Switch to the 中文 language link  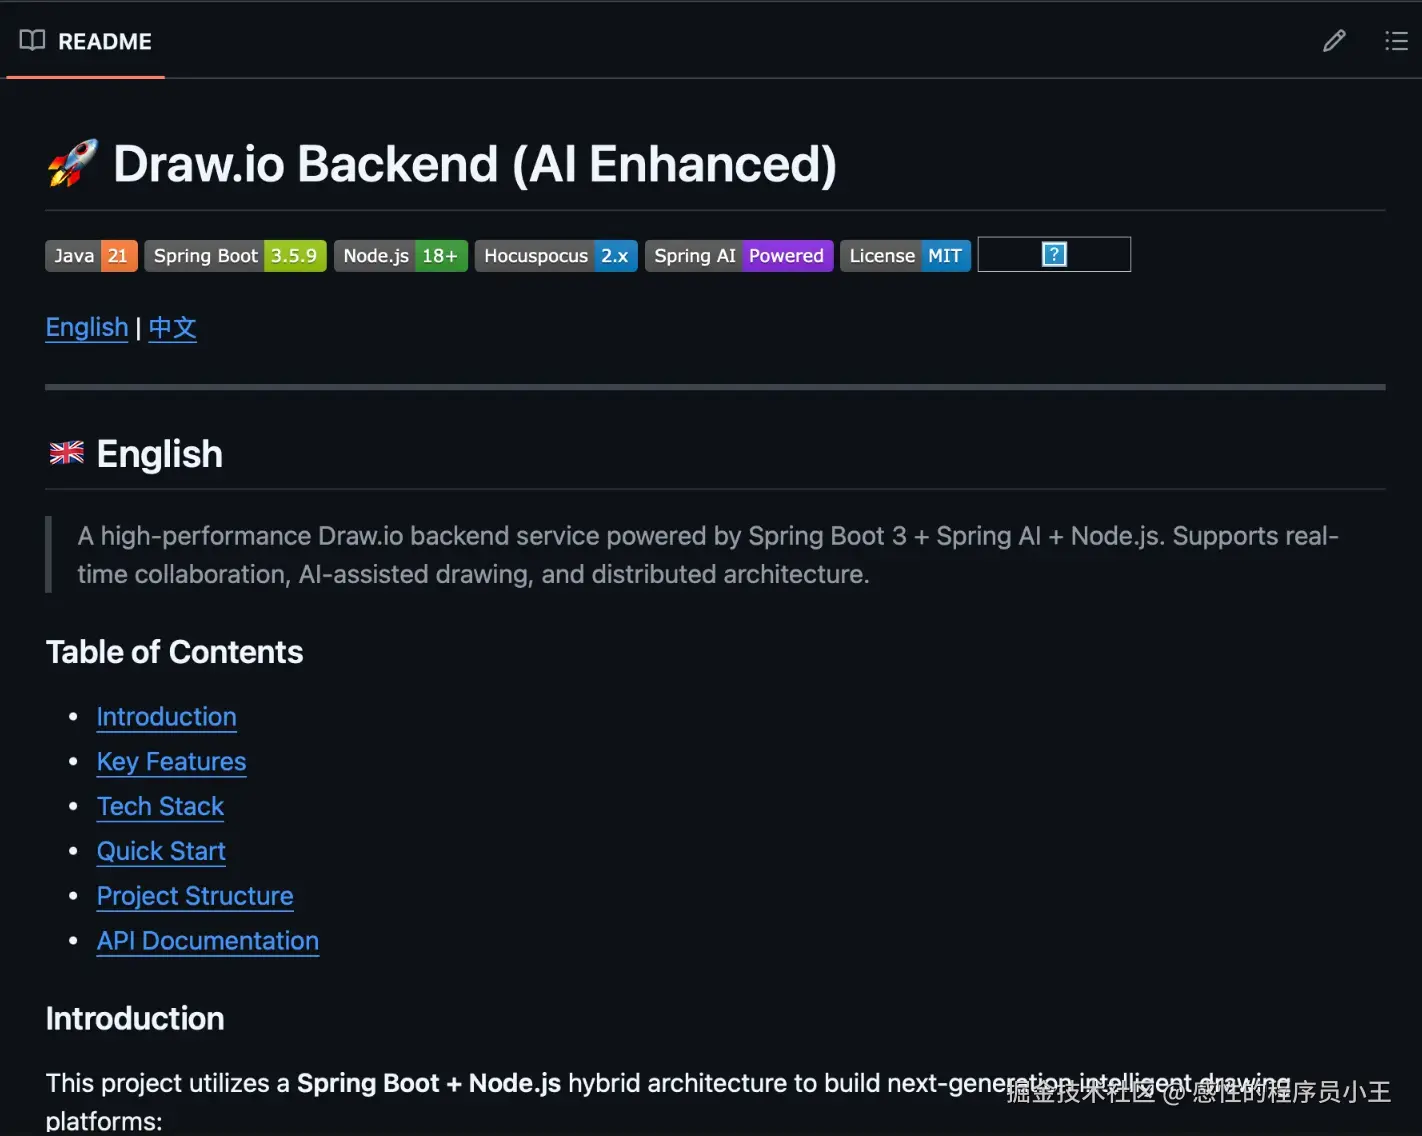click(x=172, y=328)
